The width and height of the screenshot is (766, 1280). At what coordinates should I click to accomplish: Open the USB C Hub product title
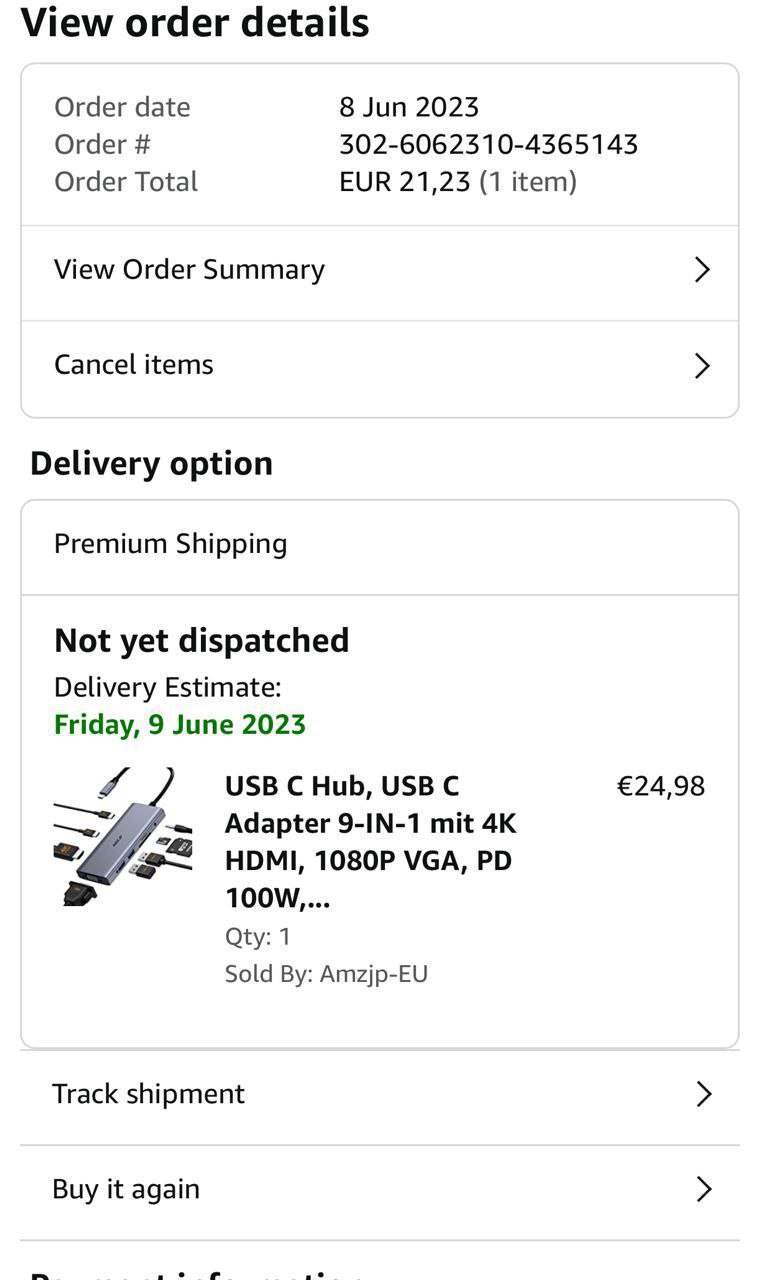370,842
